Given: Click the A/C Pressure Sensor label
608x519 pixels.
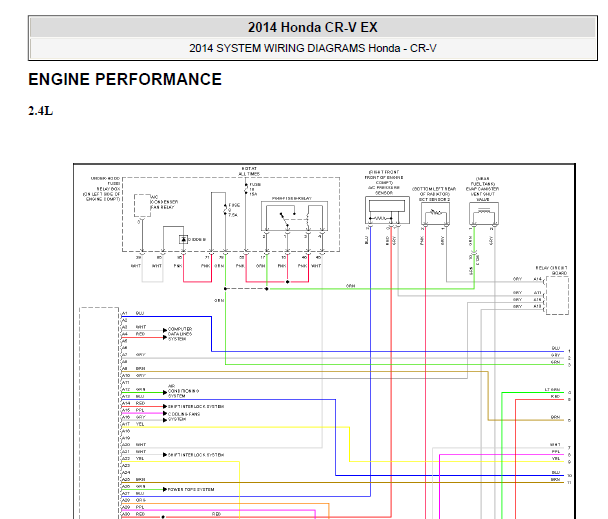Looking at the screenshot, I should [384, 182].
